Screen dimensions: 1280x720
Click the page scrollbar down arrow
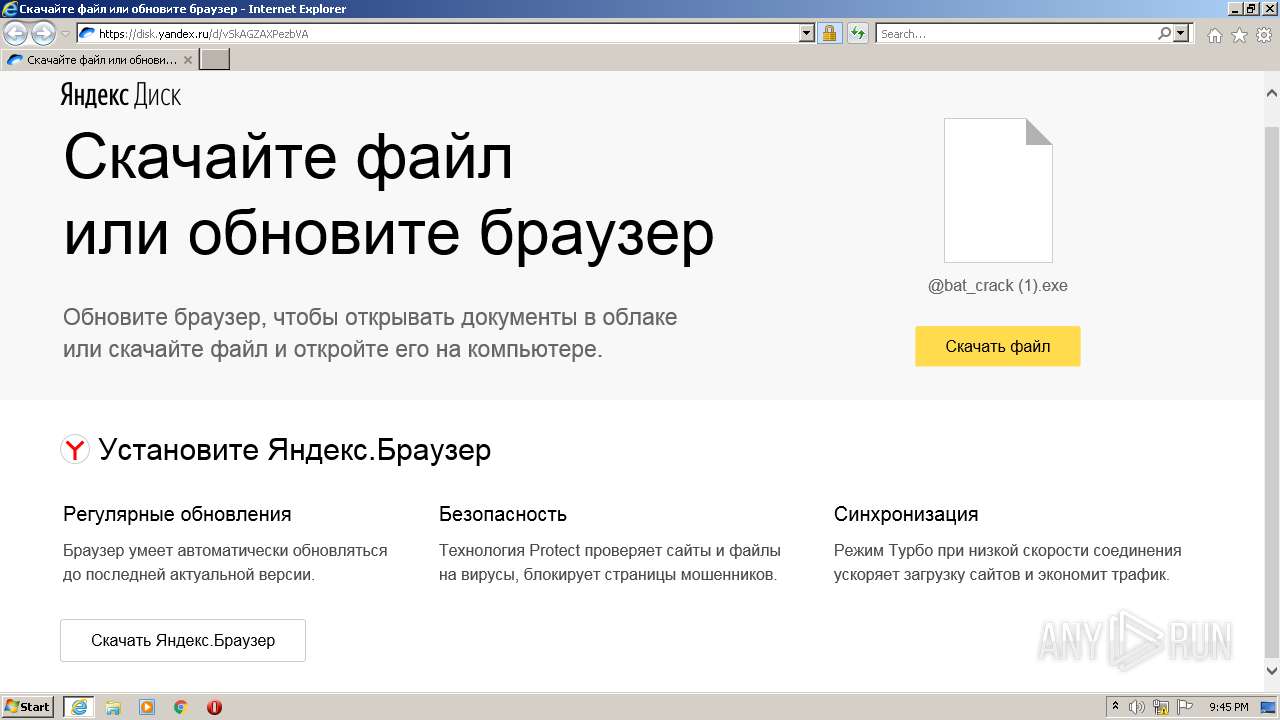tap(1272, 671)
